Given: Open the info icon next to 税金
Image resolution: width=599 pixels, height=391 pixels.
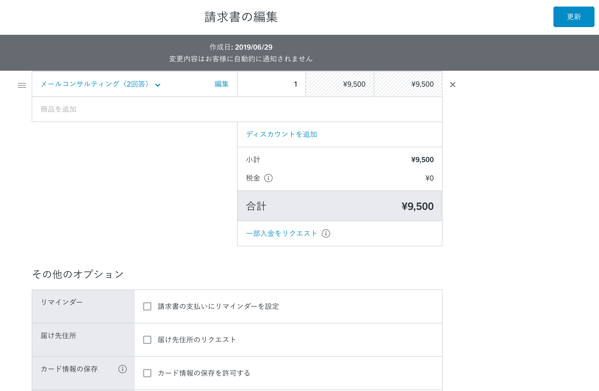Looking at the screenshot, I should click(x=269, y=178).
